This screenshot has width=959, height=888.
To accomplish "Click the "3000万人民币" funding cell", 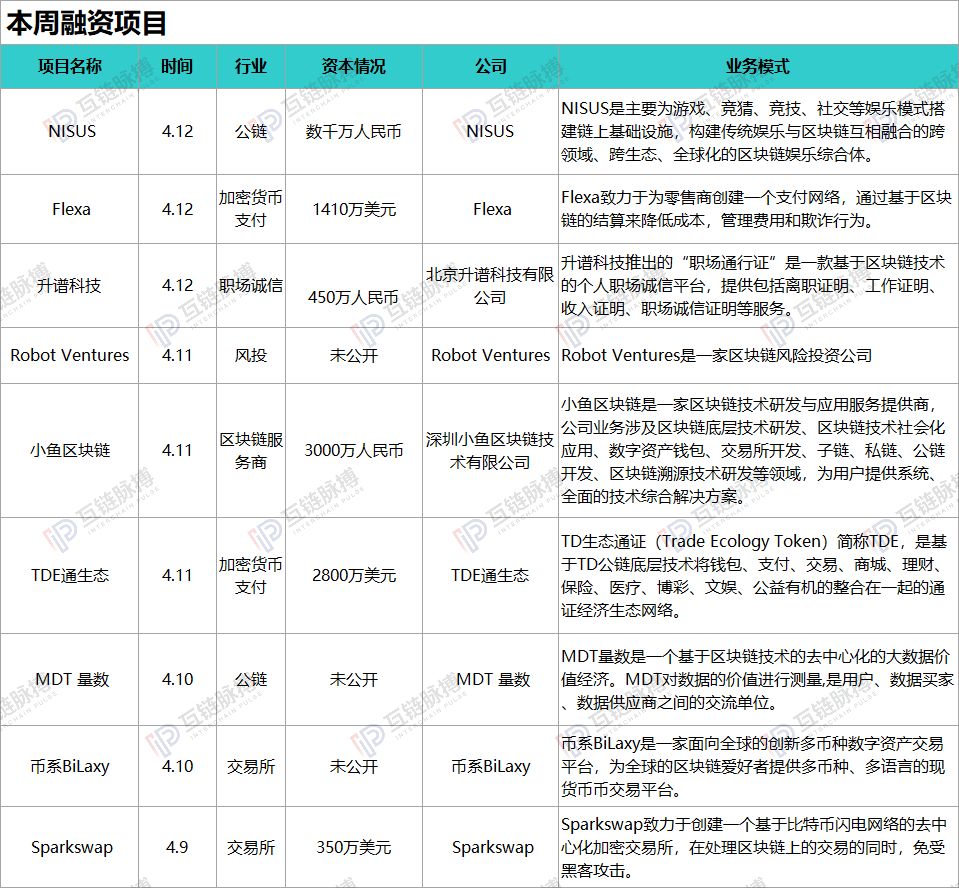I will (354, 451).
